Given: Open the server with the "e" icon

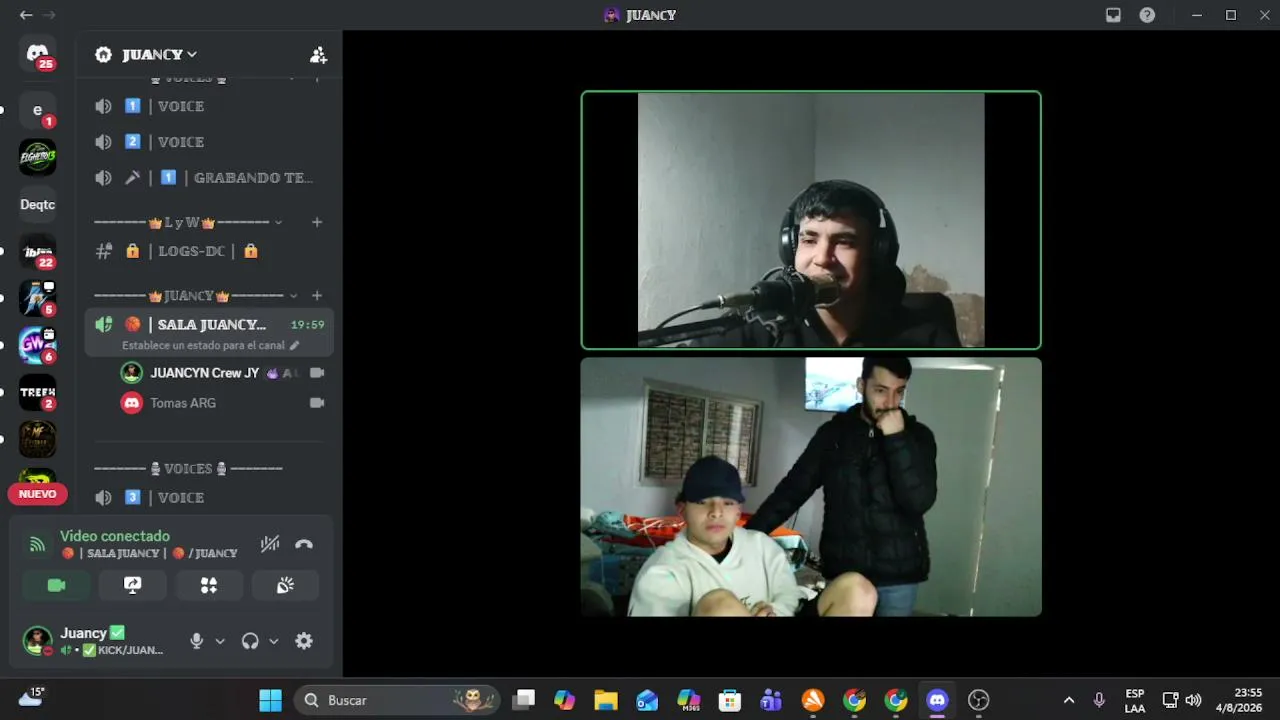Looking at the screenshot, I should tap(38, 110).
